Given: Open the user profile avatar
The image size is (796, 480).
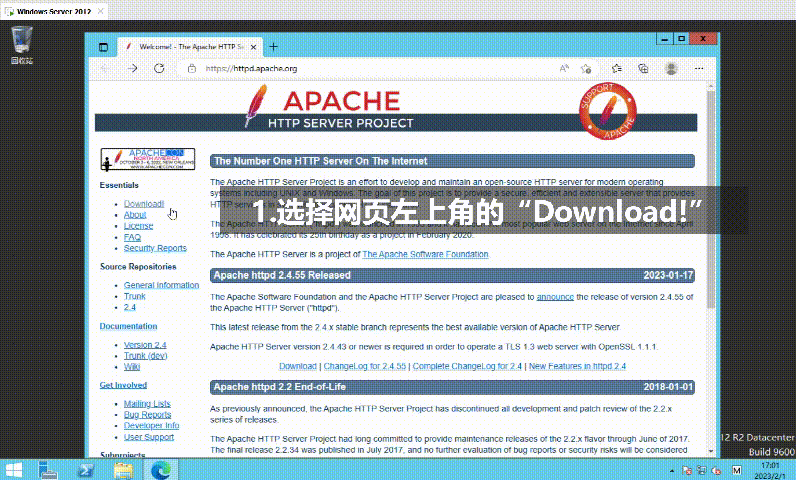Looking at the screenshot, I should point(671,68).
